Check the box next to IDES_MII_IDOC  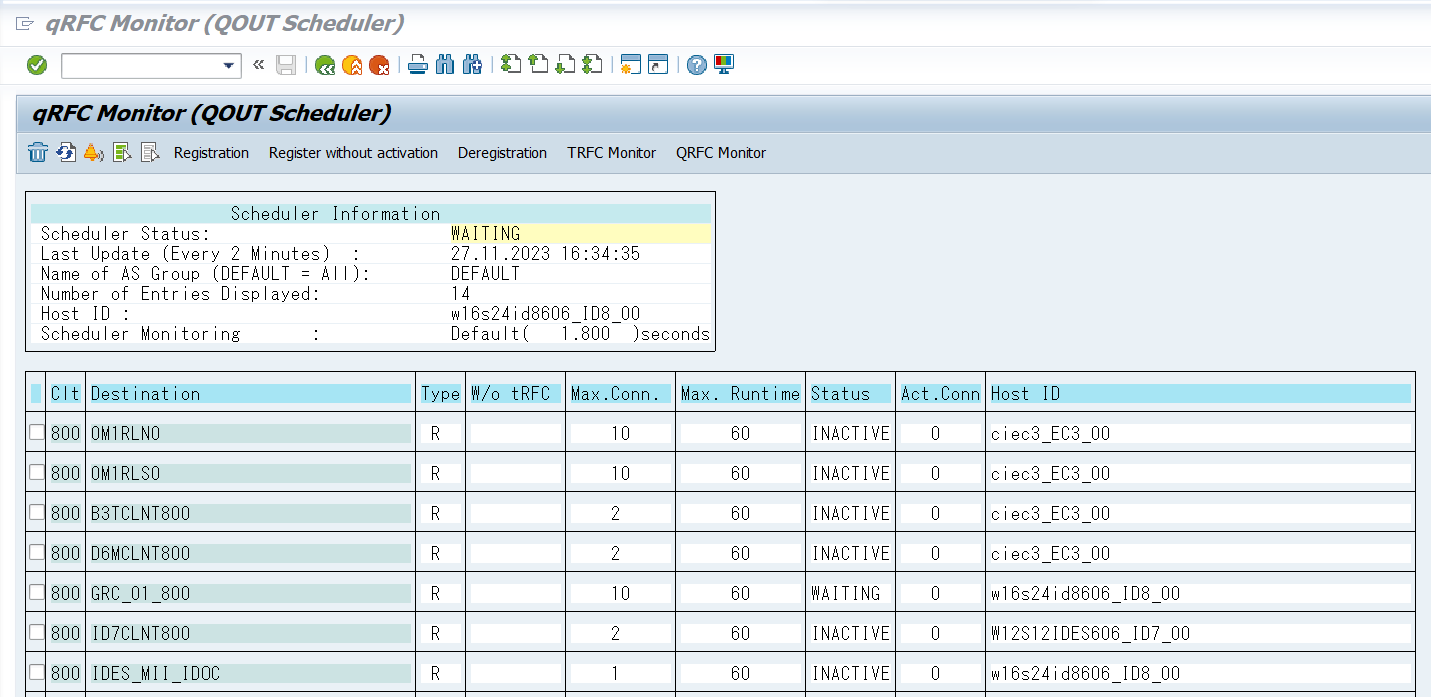[37, 673]
